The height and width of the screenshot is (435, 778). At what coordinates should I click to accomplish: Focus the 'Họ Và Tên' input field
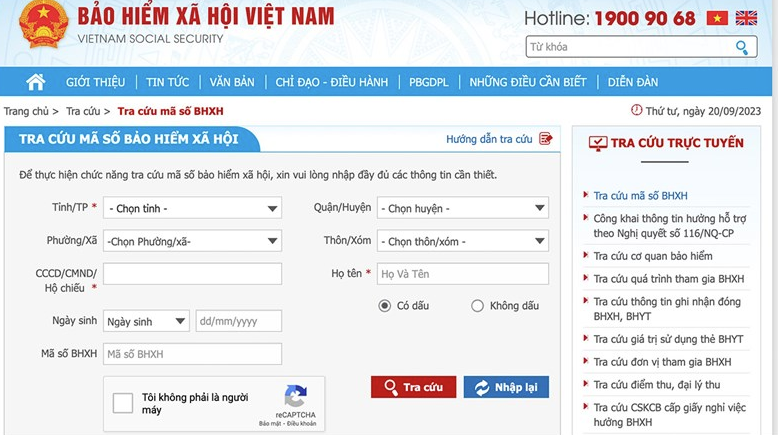point(463,274)
